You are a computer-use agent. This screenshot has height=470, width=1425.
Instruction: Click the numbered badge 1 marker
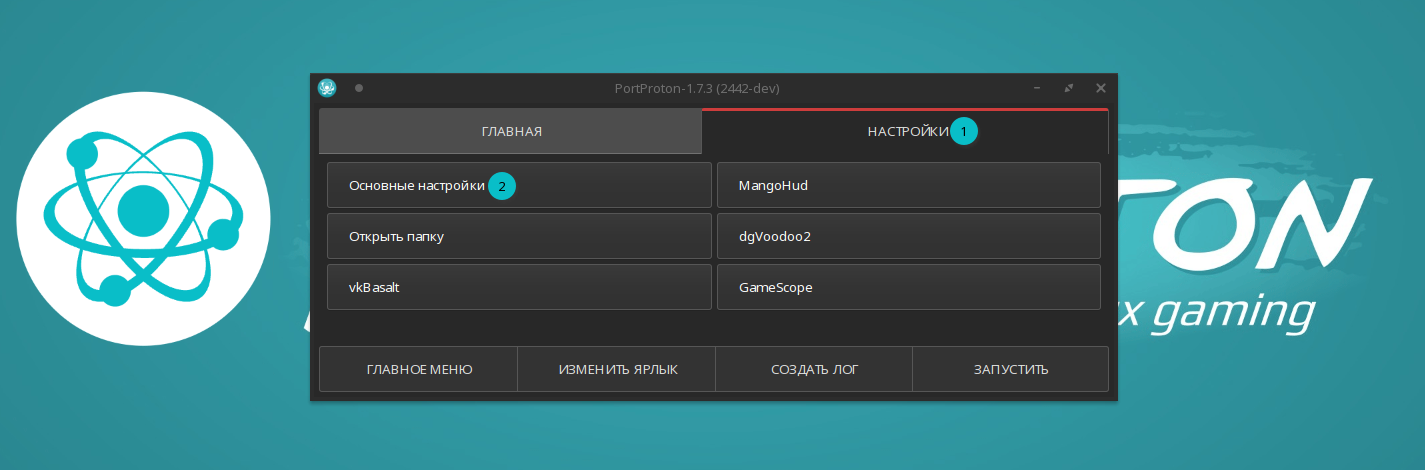click(964, 131)
